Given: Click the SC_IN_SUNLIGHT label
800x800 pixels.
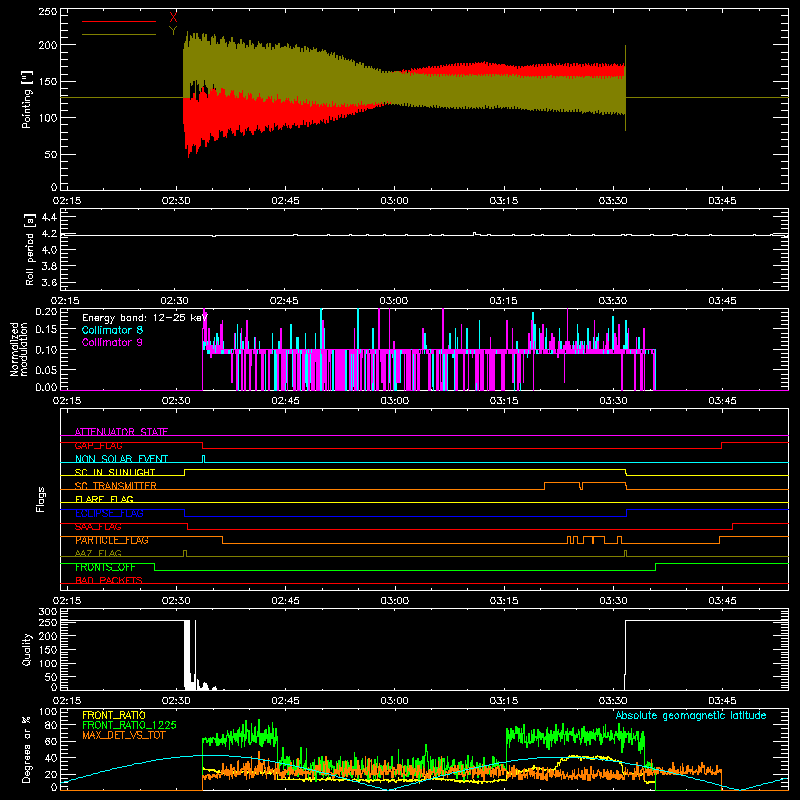Looking at the screenshot, I should tap(115, 472).
